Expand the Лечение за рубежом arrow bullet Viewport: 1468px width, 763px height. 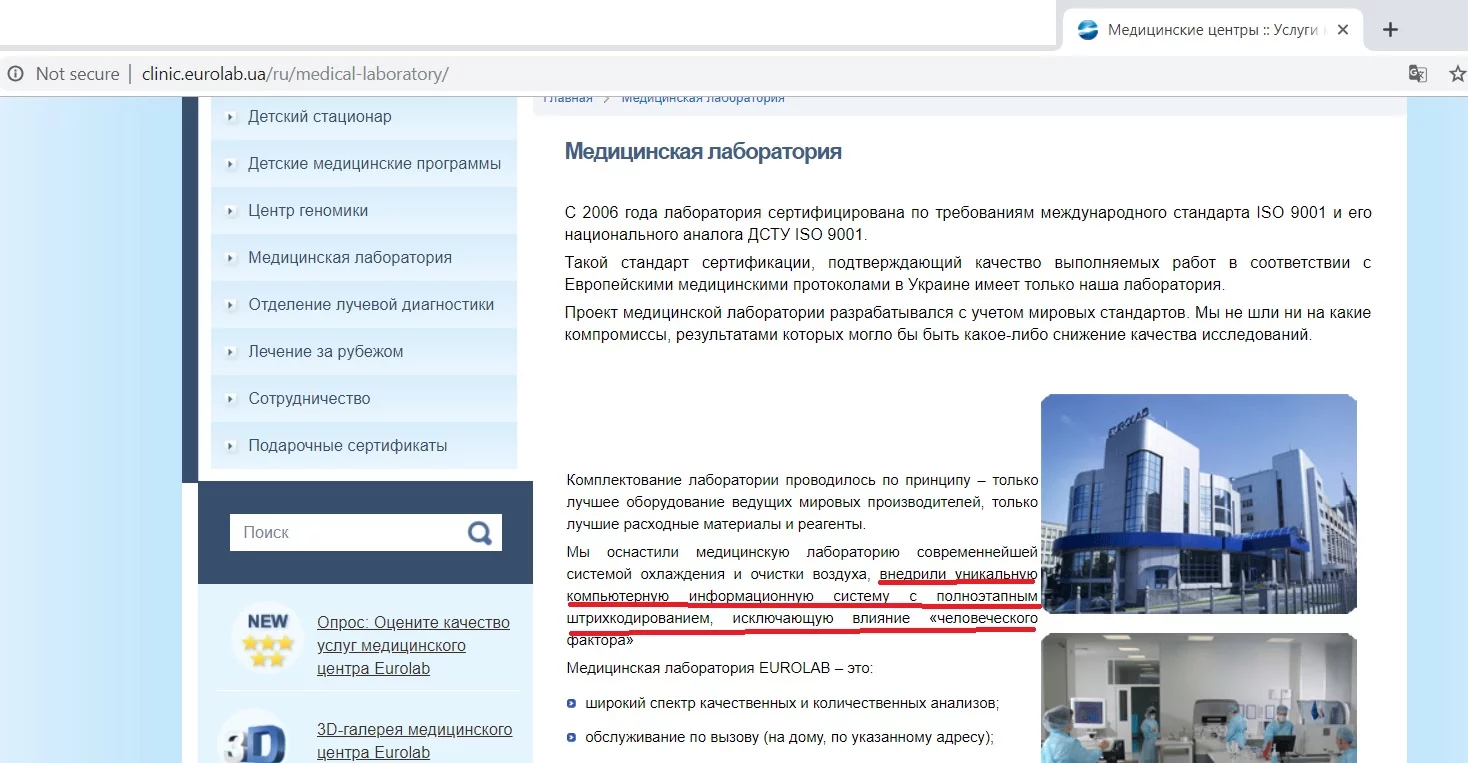(231, 352)
